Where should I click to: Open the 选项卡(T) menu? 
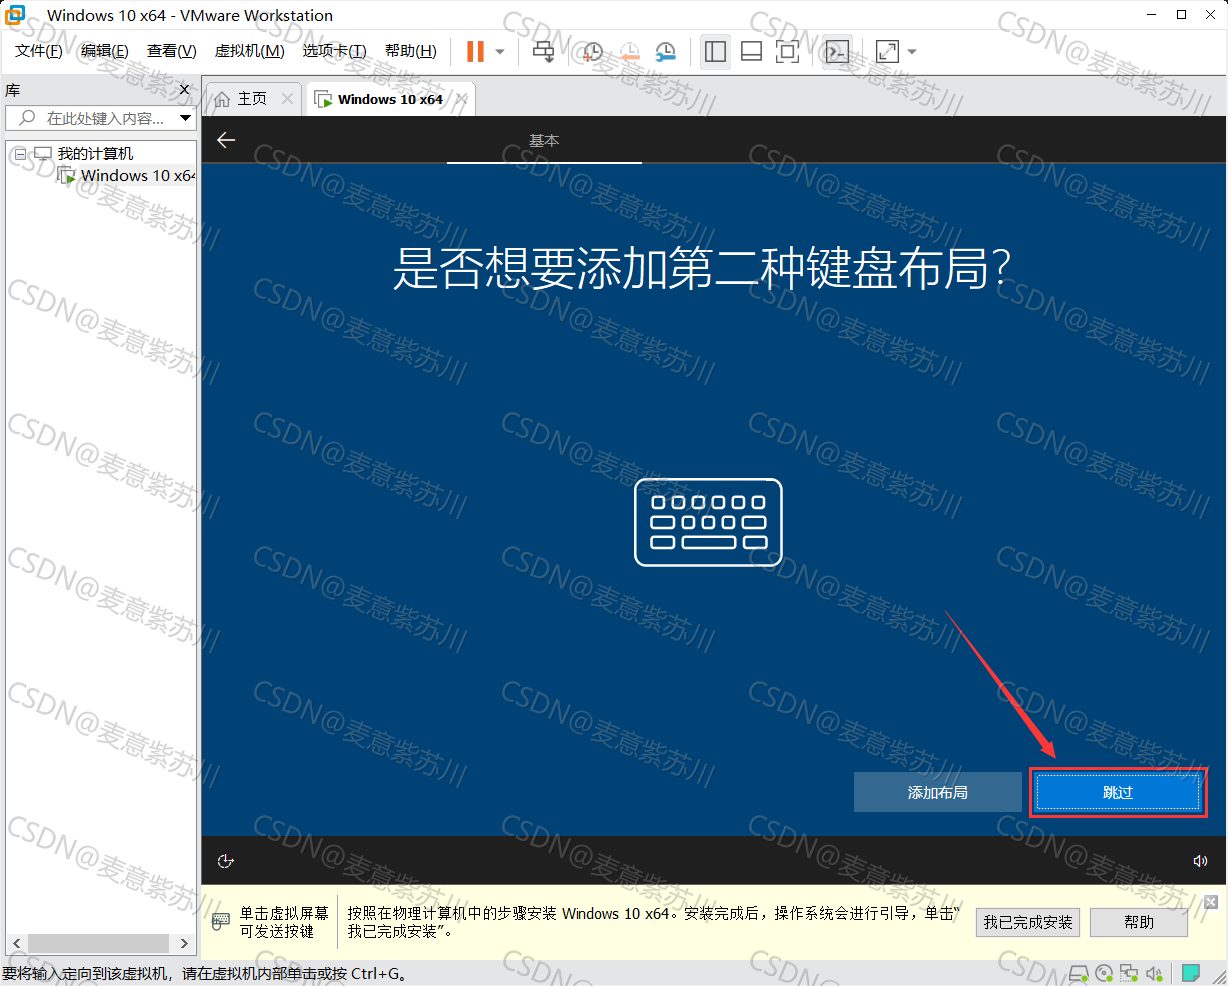click(335, 51)
